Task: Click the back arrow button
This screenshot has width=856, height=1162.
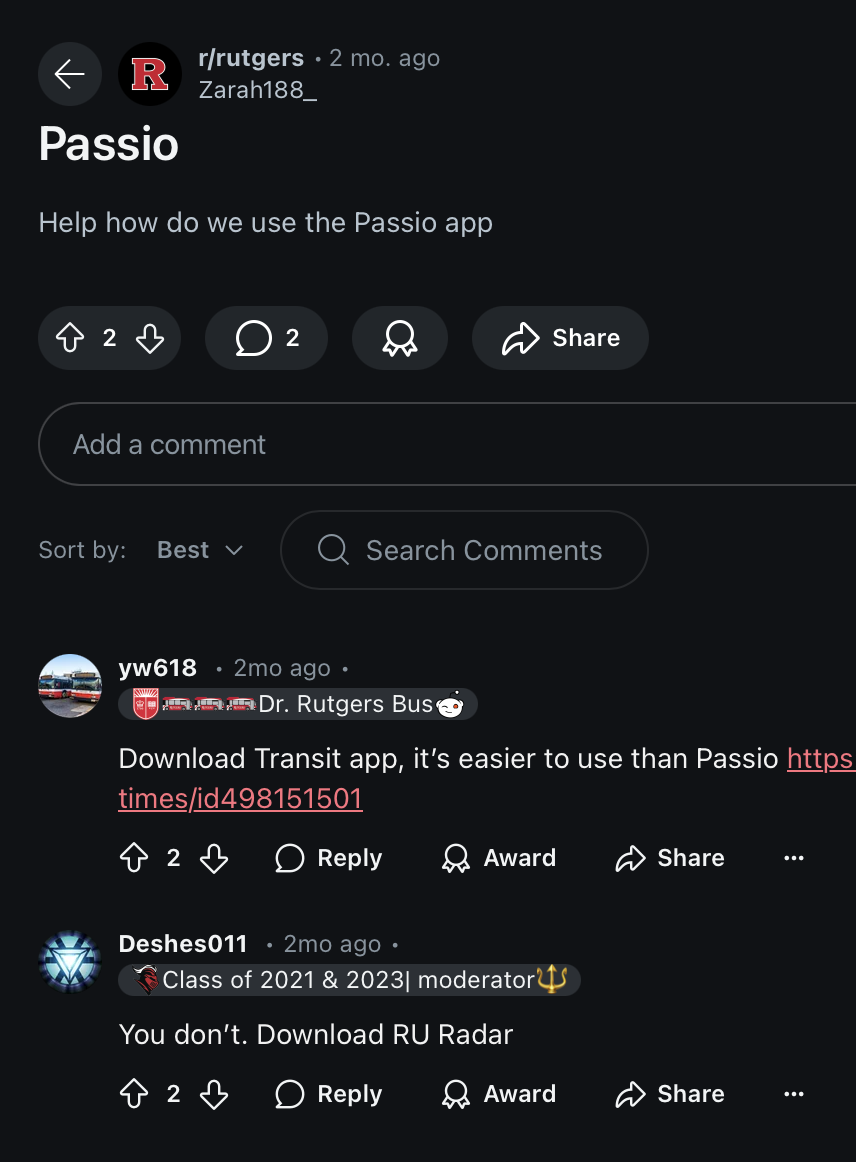Action: coord(70,74)
